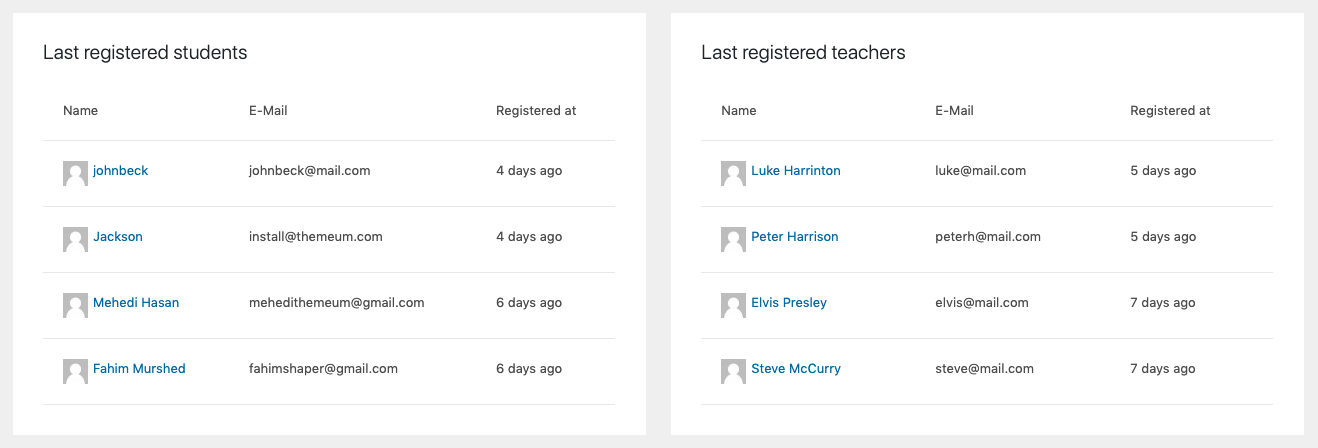This screenshot has width=1318, height=448.
Task: Click Fahim Murshed's avatar icon
Action: 75,372
